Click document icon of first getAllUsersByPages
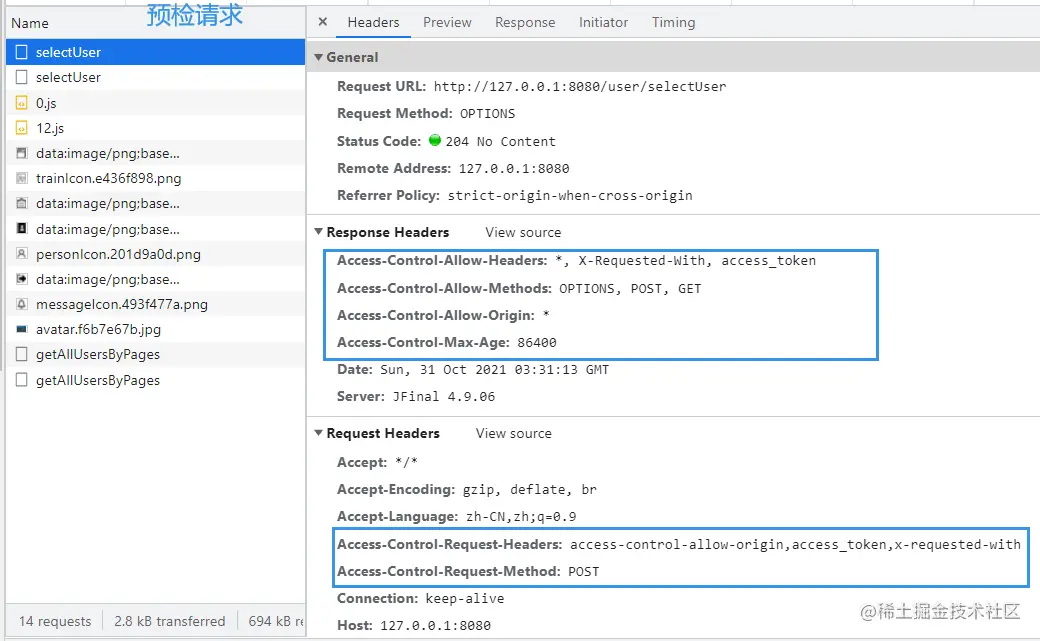Image resolution: width=1040 pixels, height=641 pixels. coord(22,355)
